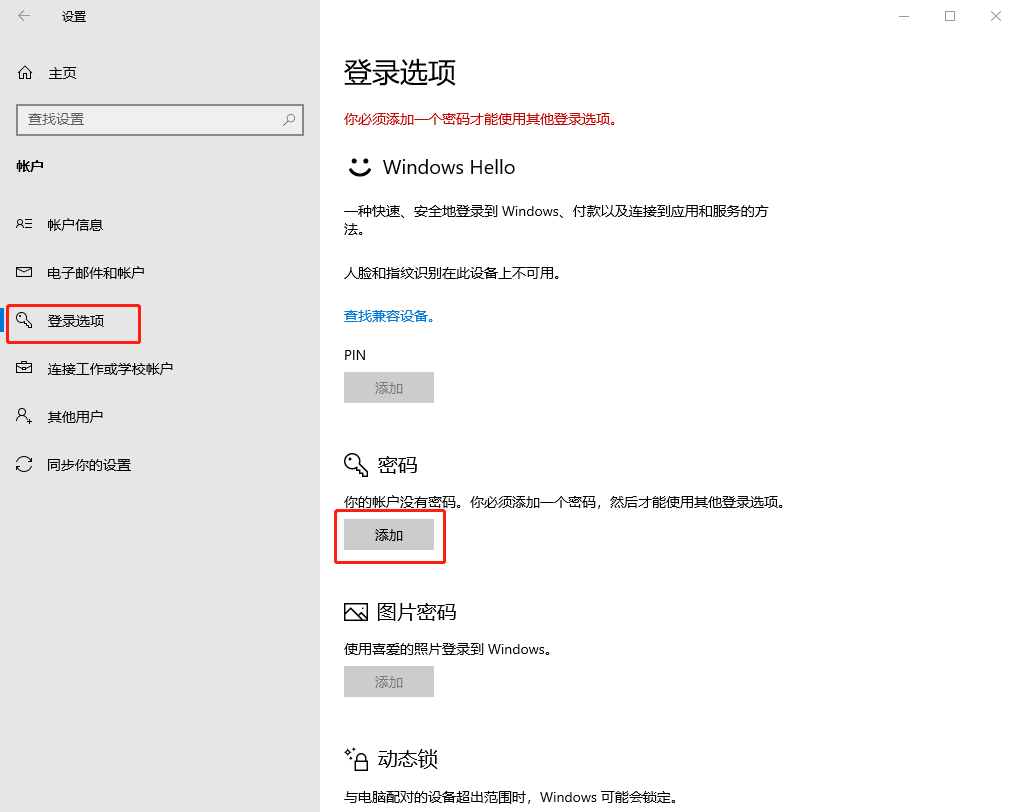Screen dimensions: 1014x812
Task: Select 登录选项 in the sidebar
Action: pyautogui.click(x=74, y=323)
